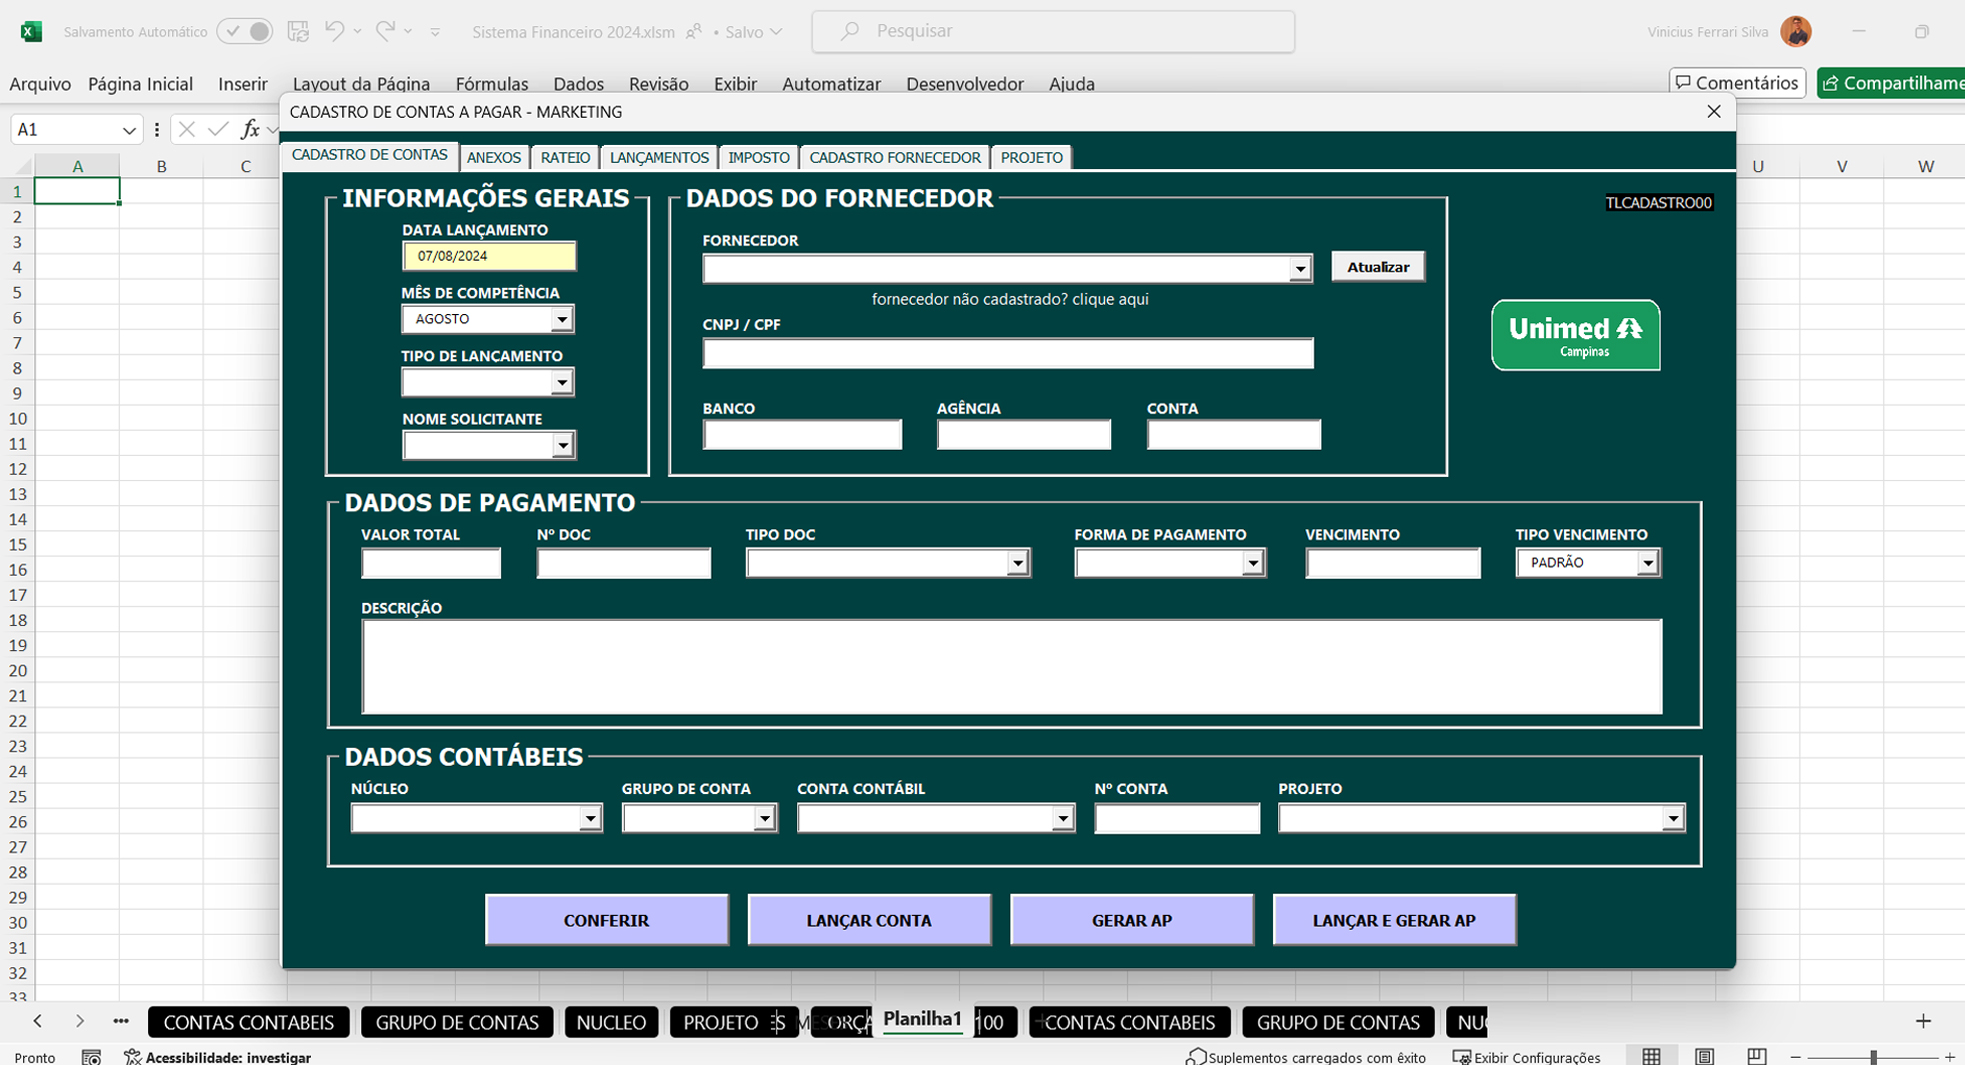Click the Agência input field

pos(1024,434)
